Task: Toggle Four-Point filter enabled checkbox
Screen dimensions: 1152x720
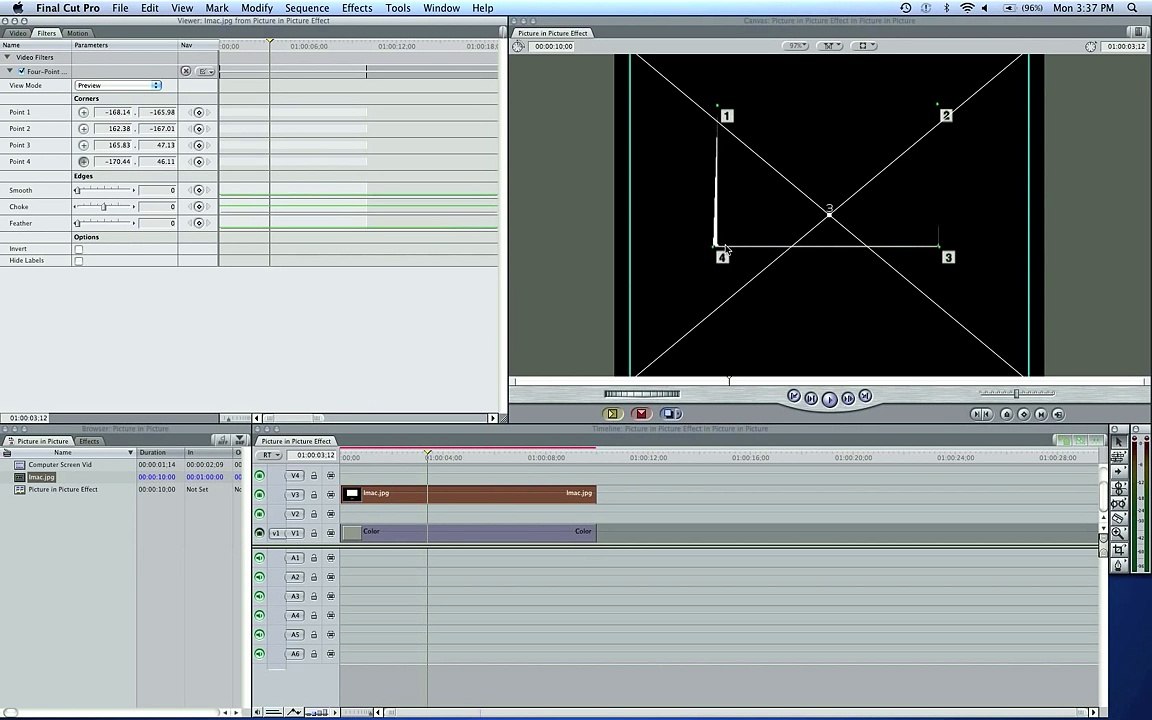Action: tap(21, 71)
